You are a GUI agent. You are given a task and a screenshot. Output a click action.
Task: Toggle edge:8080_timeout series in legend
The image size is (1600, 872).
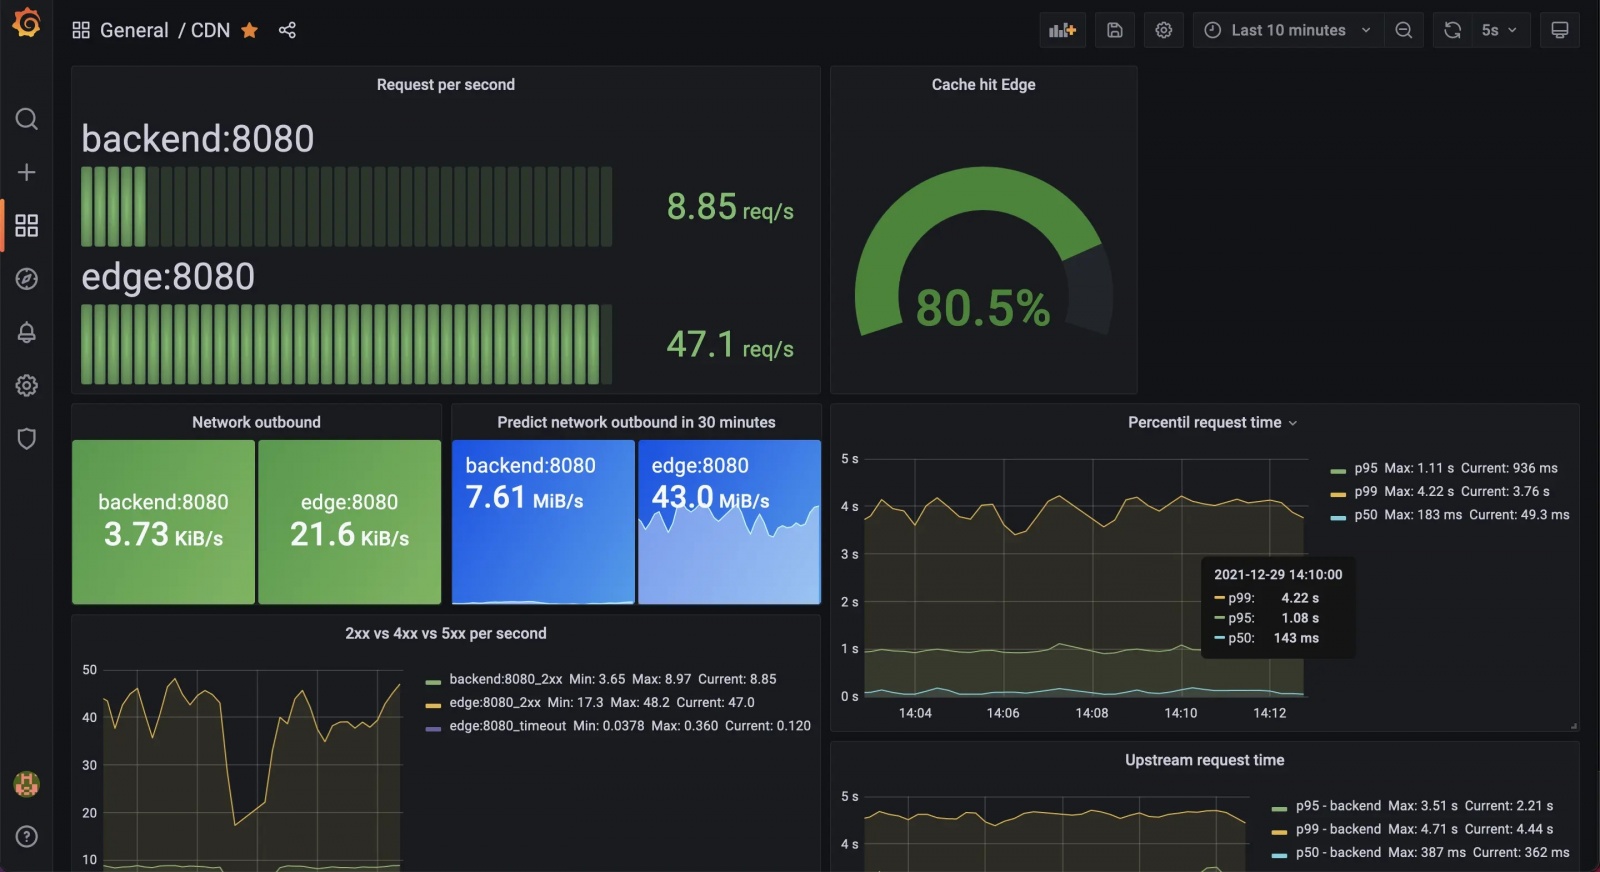point(507,726)
